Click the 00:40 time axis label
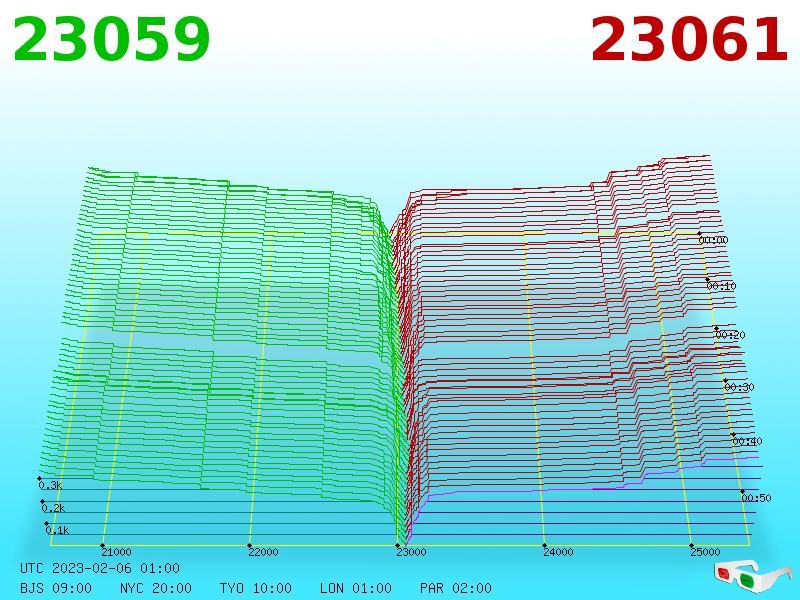 coord(747,441)
